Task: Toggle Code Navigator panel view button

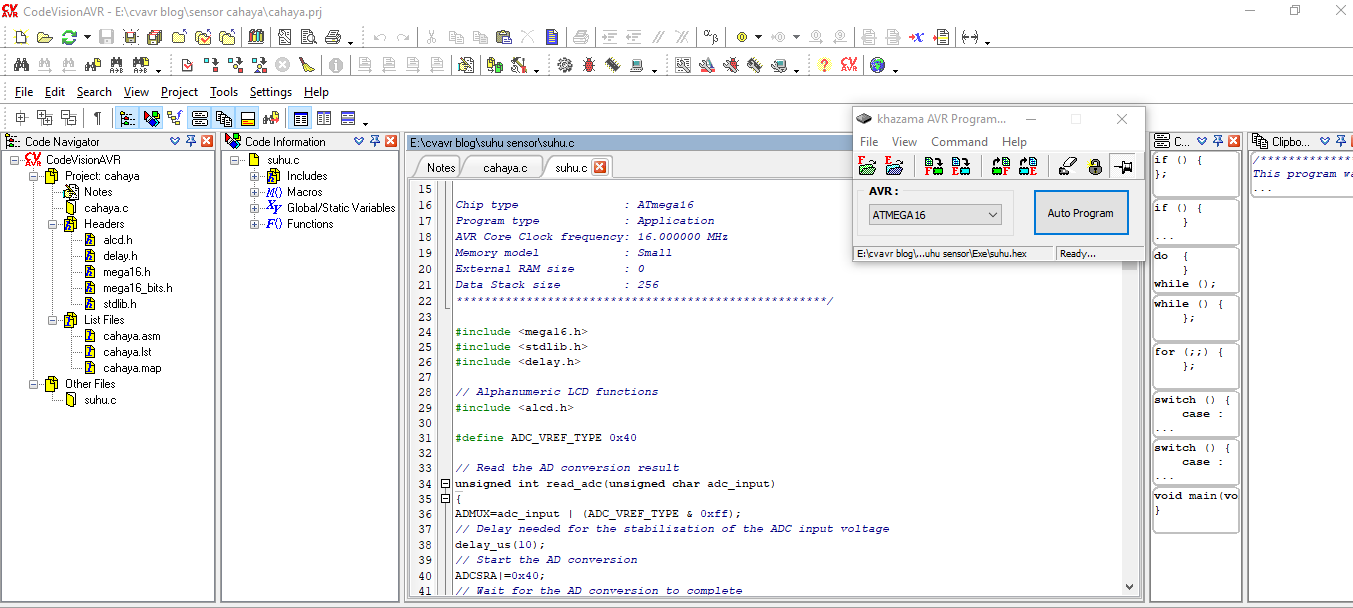Action: pyautogui.click(x=128, y=118)
